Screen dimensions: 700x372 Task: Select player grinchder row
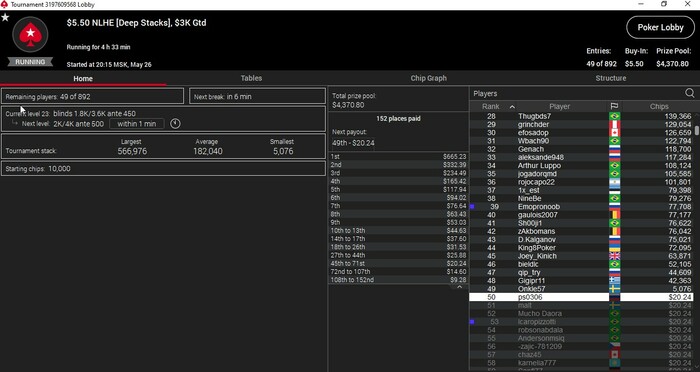click(x=581, y=125)
